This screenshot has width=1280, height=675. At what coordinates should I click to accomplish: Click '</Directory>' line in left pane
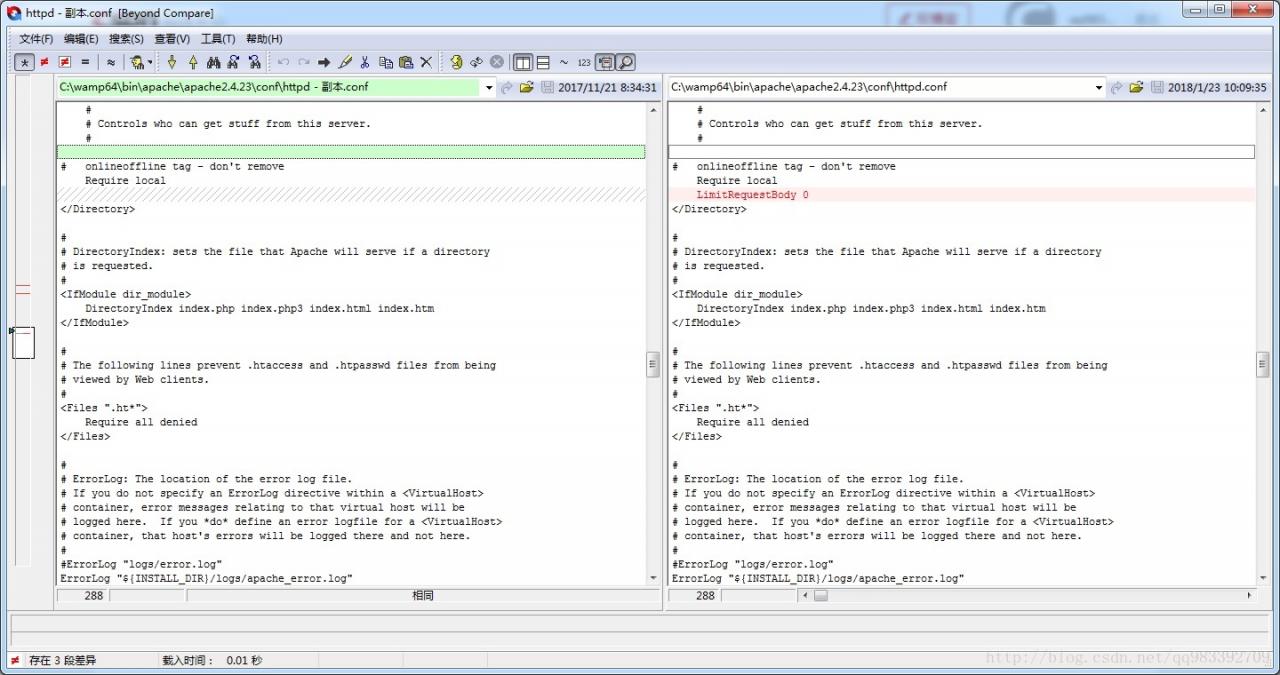point(97,209)
